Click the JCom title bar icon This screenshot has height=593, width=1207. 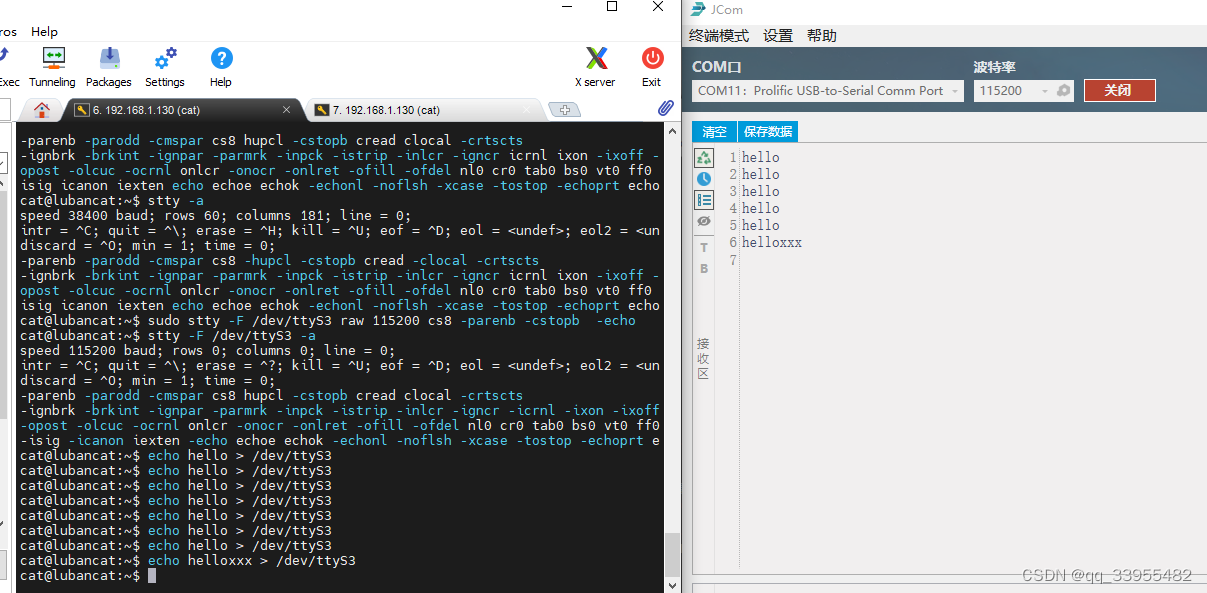(698, 9)
